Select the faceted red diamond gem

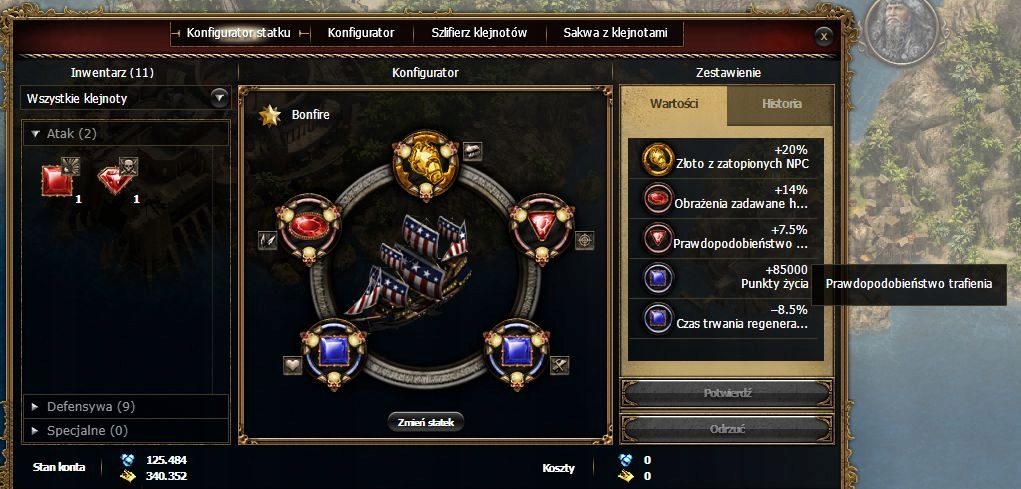(x=115, y=180)
